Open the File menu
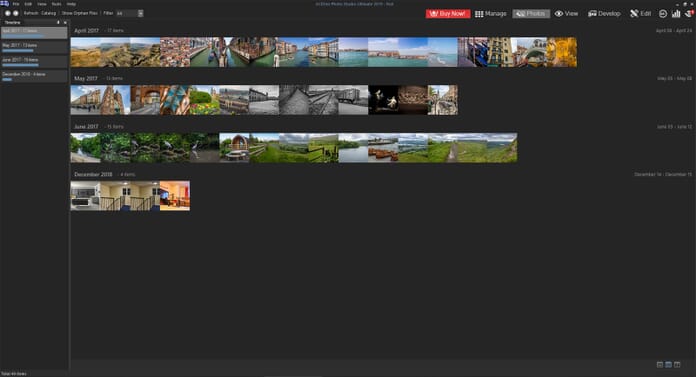 tap(16, 4)
